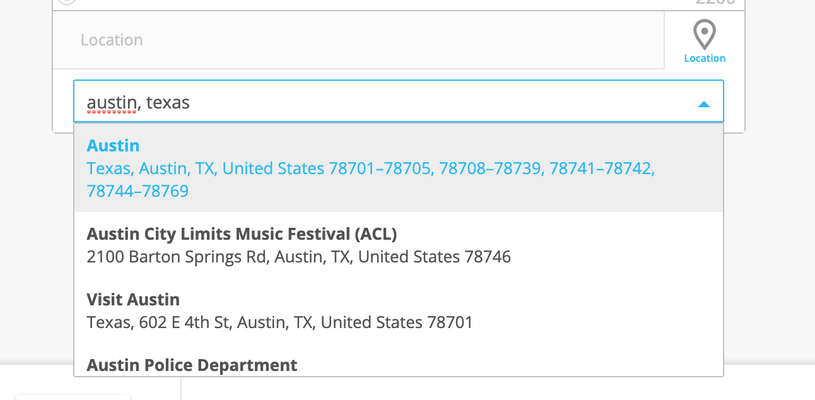The image size is (815, 400).
Task: Click the 'Visit Austin' bold heading
Action: point(133,300)
